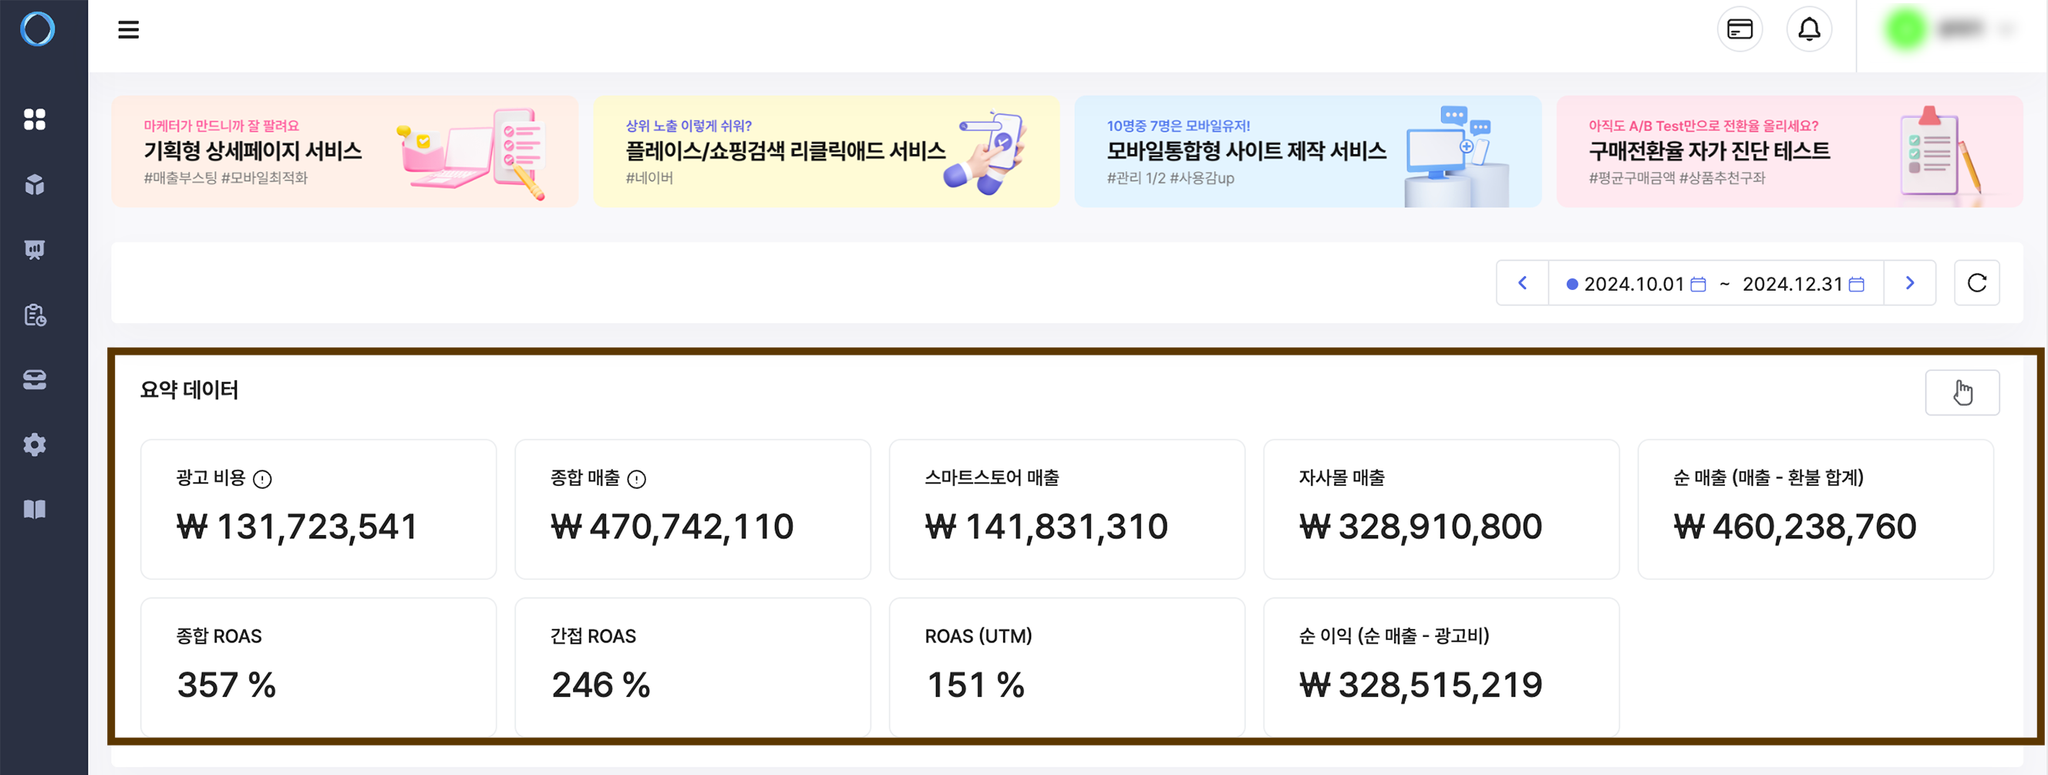
Task: Click info icon next to 광고 비용
Action: coord(262,479)
